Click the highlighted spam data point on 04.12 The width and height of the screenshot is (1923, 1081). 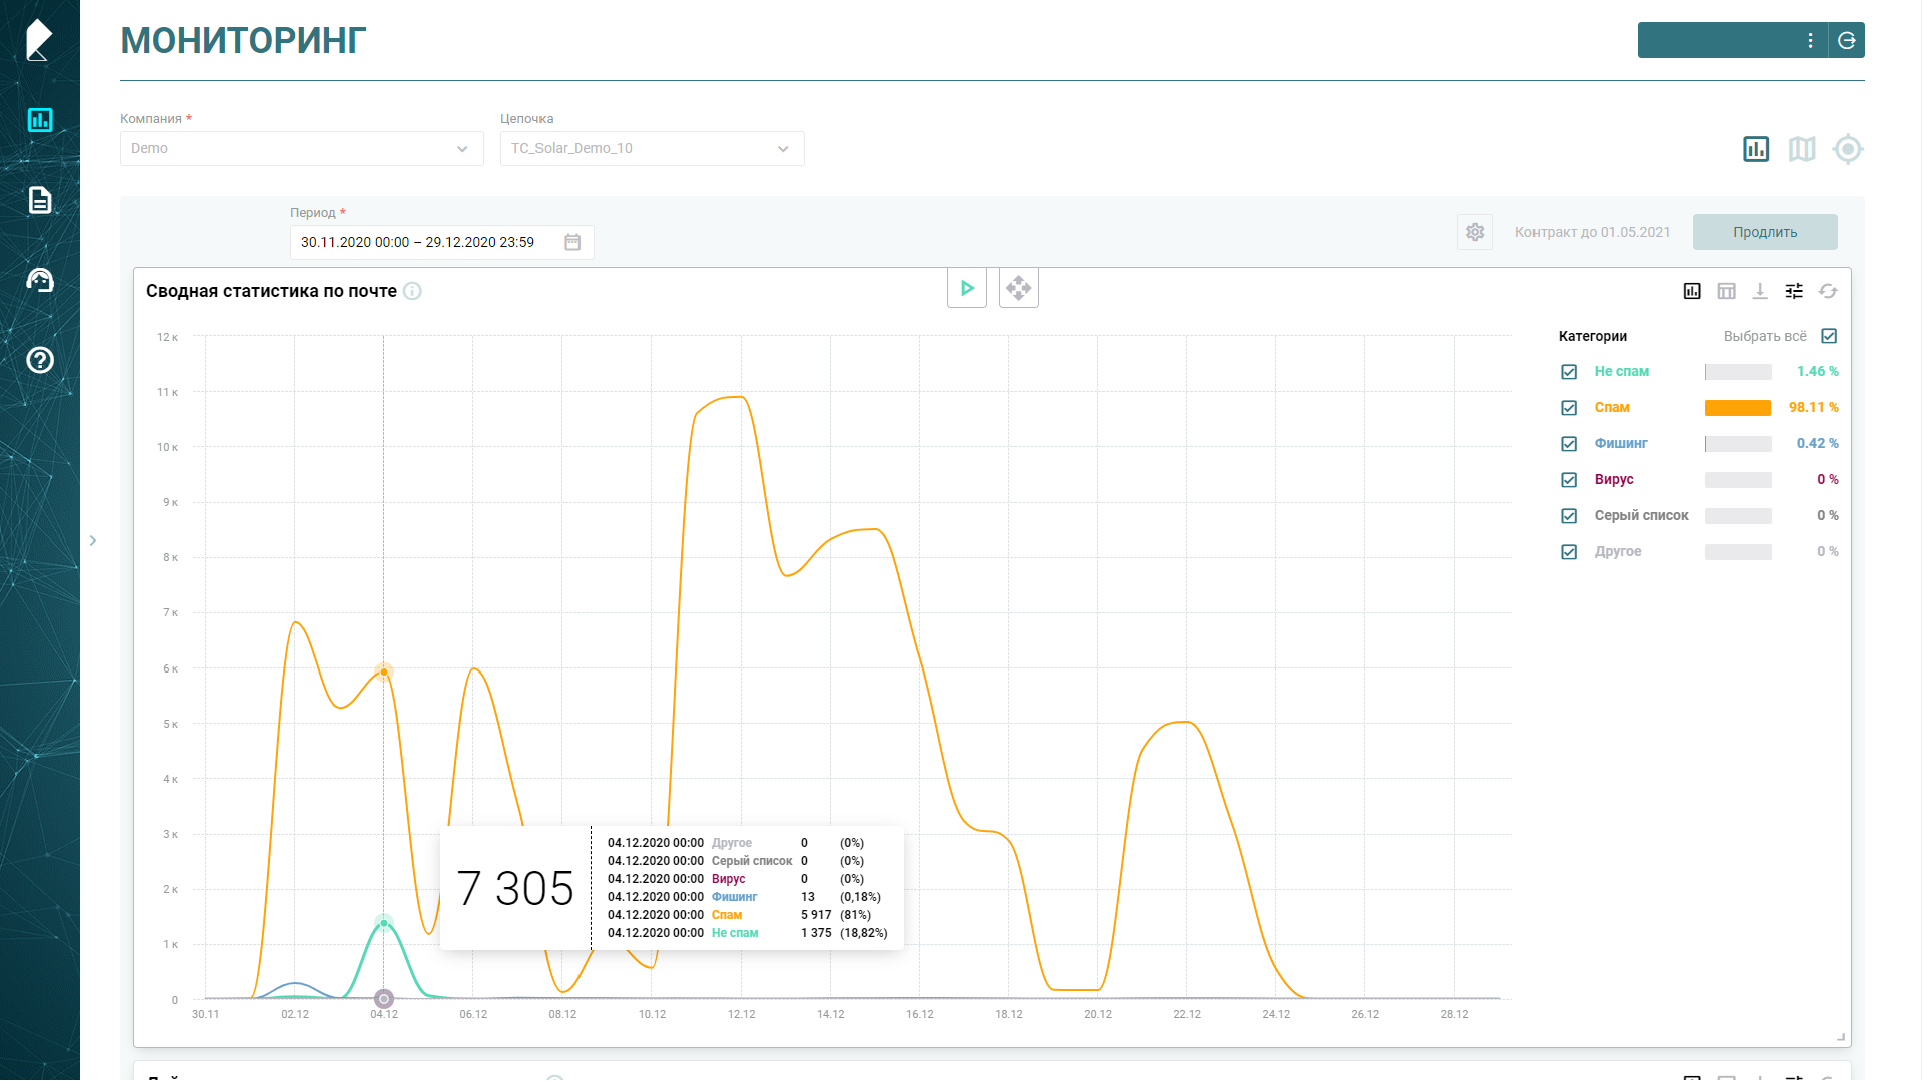pyautogui.click(x=384, y=672)
